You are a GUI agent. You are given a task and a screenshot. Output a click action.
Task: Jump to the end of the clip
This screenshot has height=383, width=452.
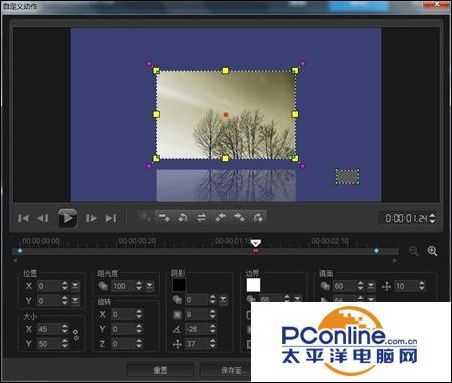click(x=111, y=218)
